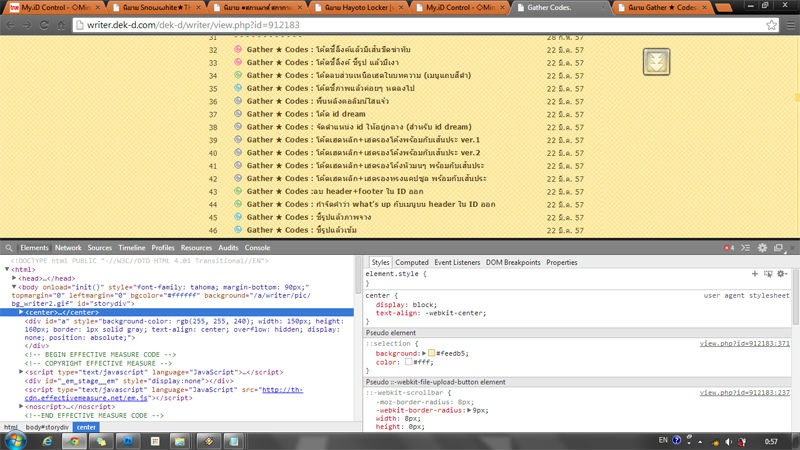Viewport: 800px width, 450px height.
Task: Open source link view.php?id=912183:237
Action: [744, 393]
